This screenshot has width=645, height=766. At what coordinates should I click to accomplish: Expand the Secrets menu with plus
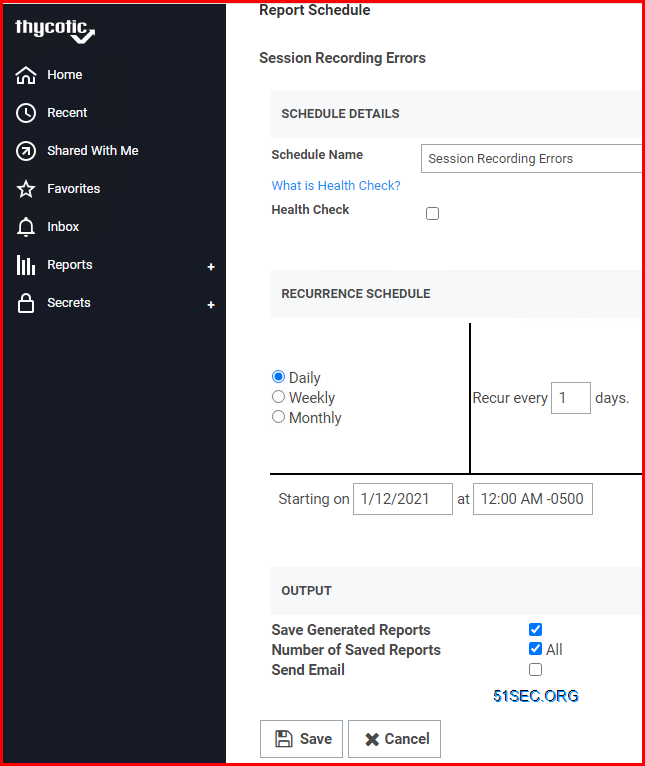point(211,305)
